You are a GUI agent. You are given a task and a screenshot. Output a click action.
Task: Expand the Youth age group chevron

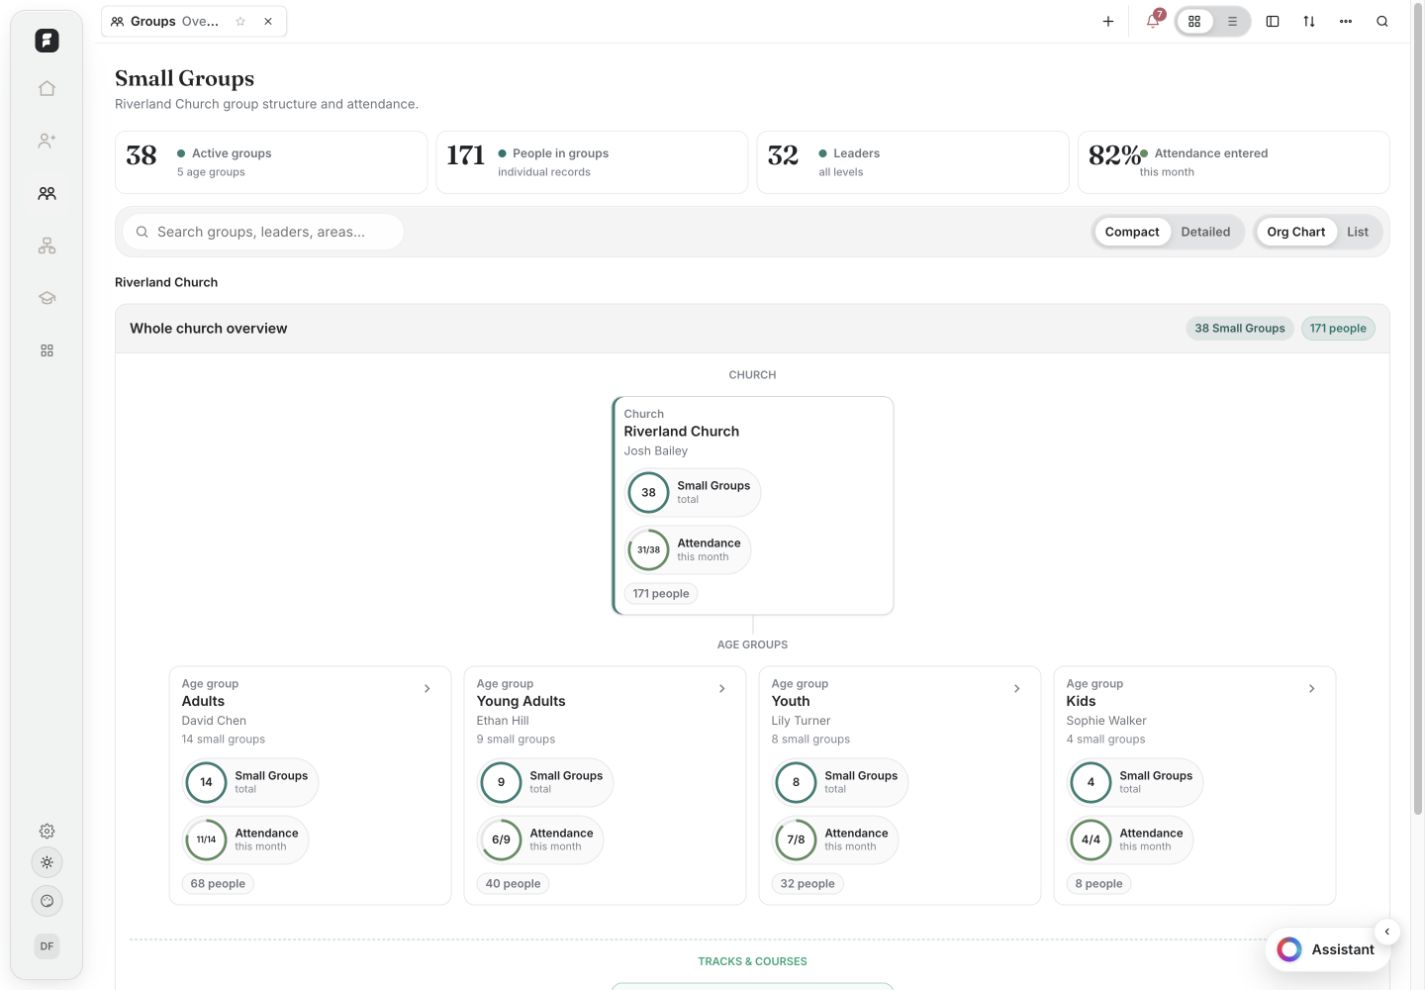point(1017,689)
